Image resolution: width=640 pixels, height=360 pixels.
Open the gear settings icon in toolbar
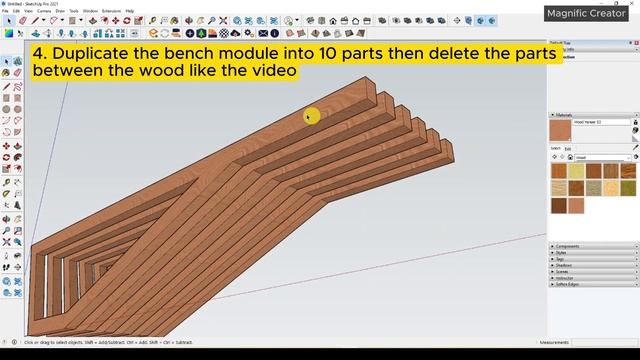coord(249,33)
